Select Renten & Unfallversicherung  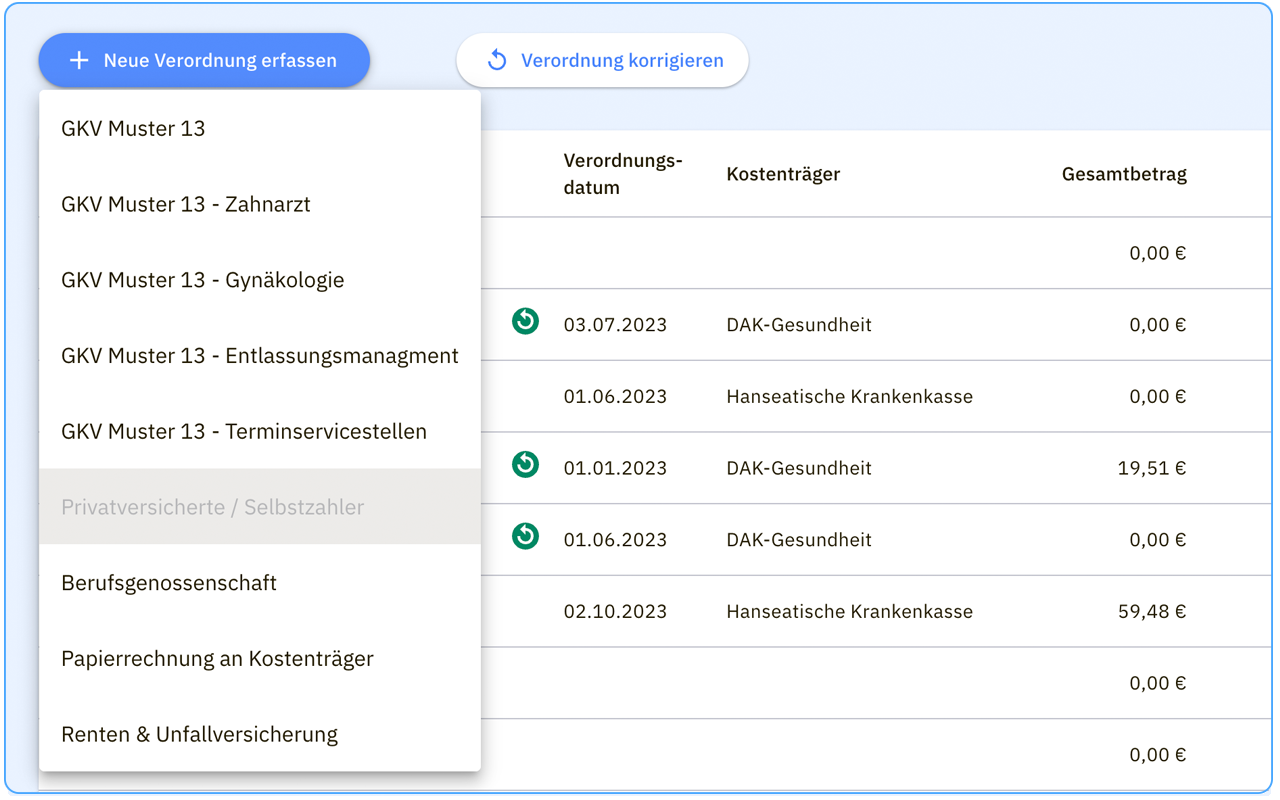(x=199, y=733)
